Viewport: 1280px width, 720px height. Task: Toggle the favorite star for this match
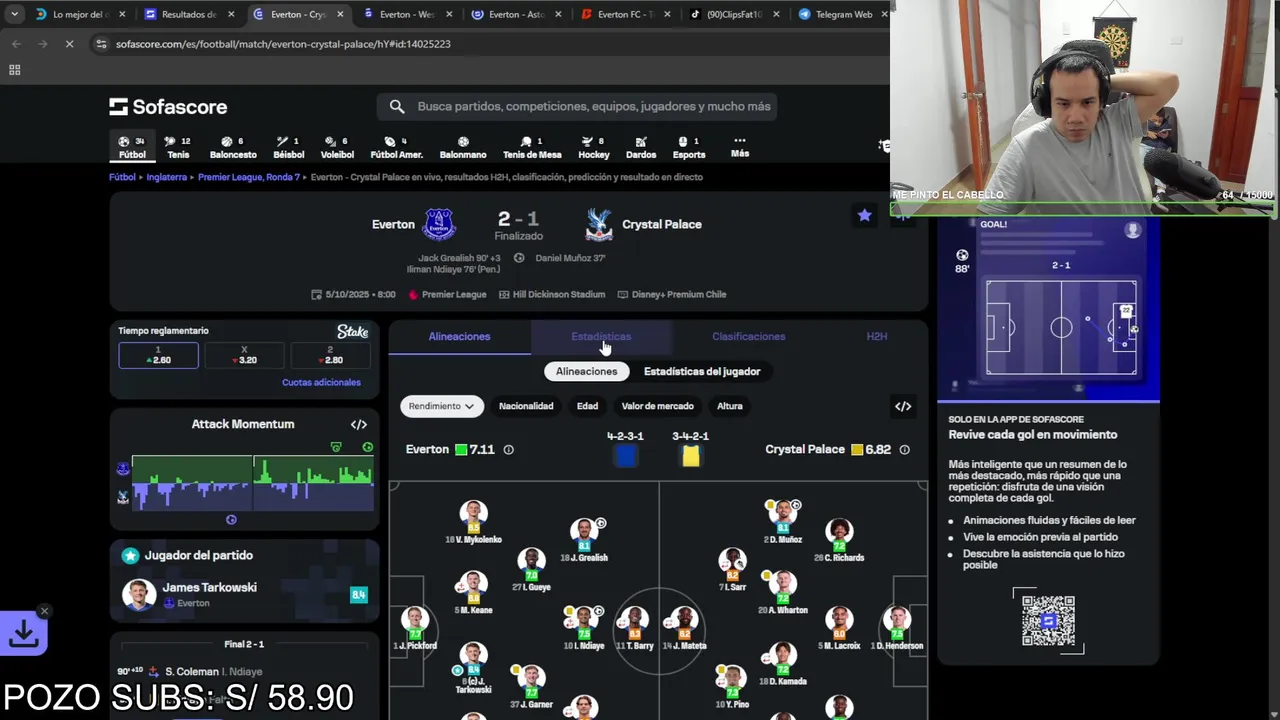tap(864, 215)
